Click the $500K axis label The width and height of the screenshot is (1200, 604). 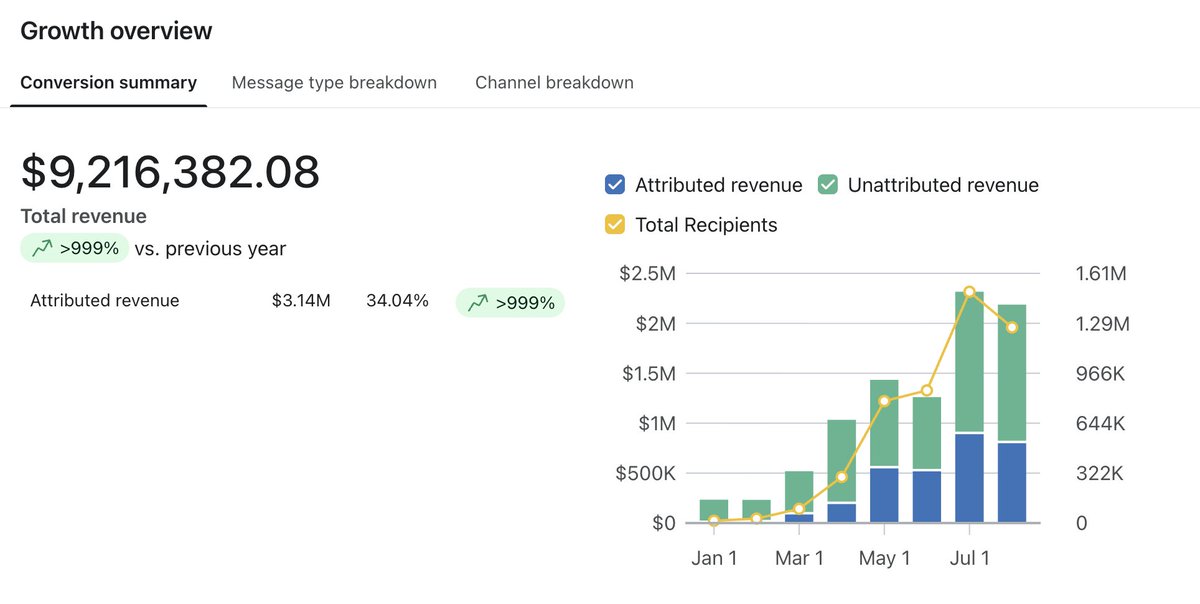[646, 473]
